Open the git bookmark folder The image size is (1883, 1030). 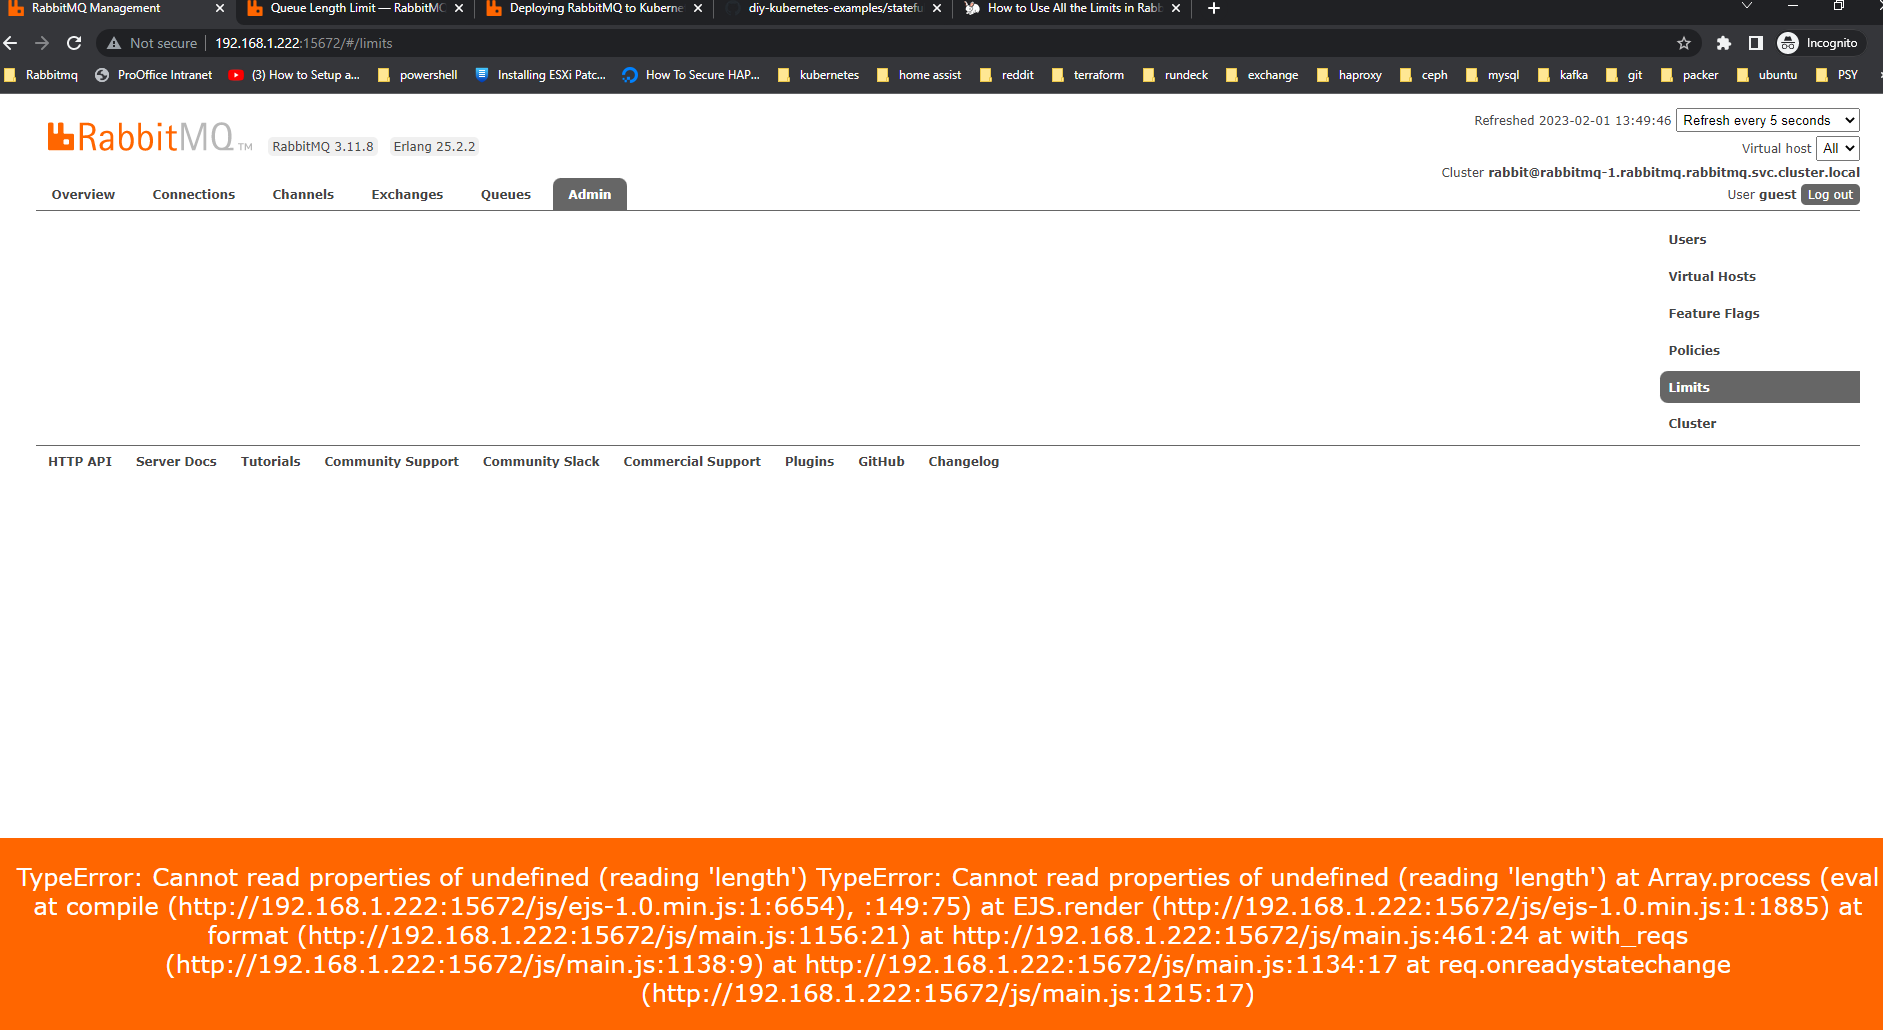(x=1624, y=75)
